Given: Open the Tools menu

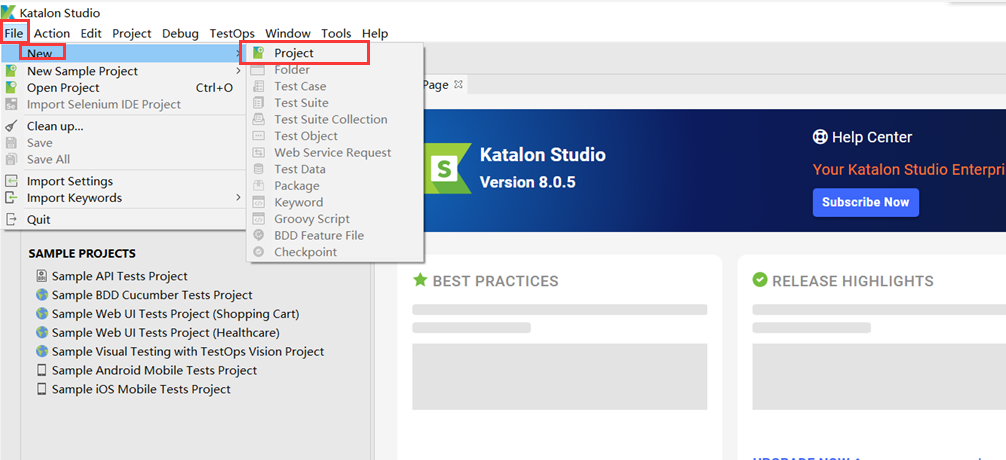Looking at the screenshot, I should [336, 33].
